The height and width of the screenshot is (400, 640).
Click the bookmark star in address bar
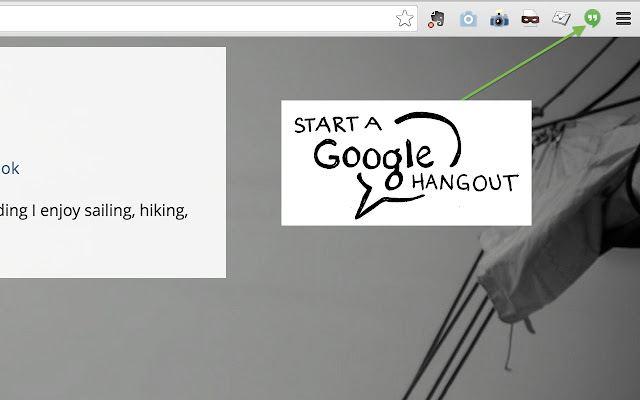coord(404,18)
